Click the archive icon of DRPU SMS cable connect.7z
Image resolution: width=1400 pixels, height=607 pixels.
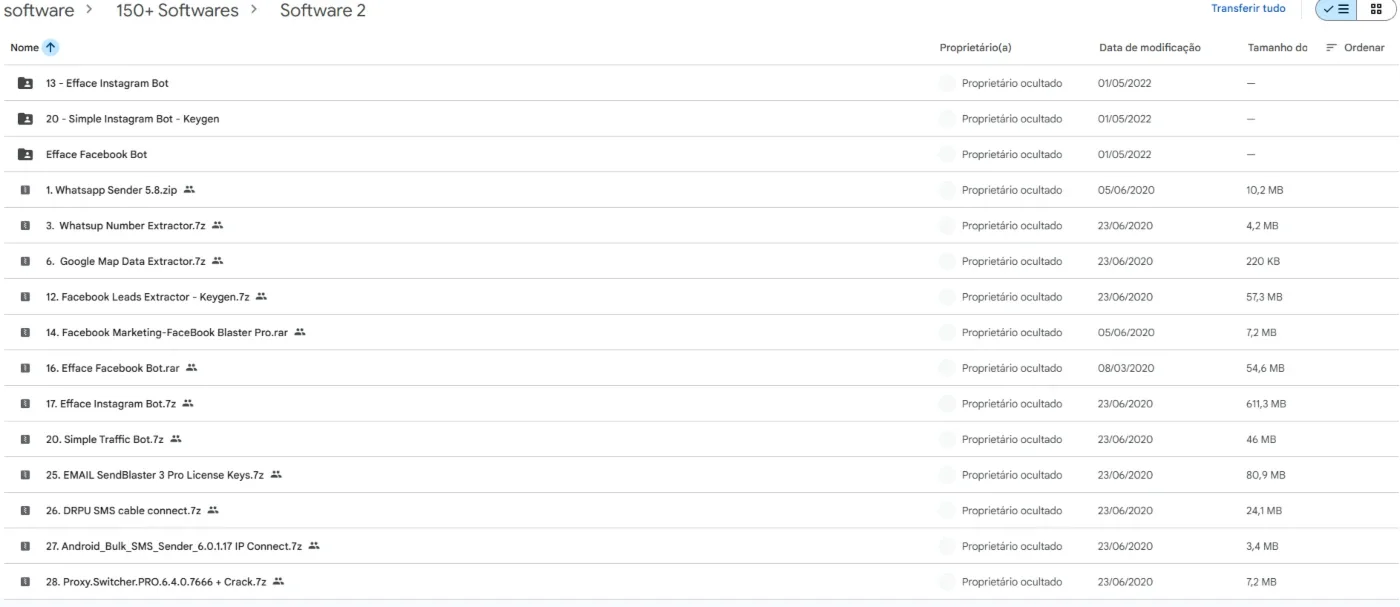(x=25, y=511)
